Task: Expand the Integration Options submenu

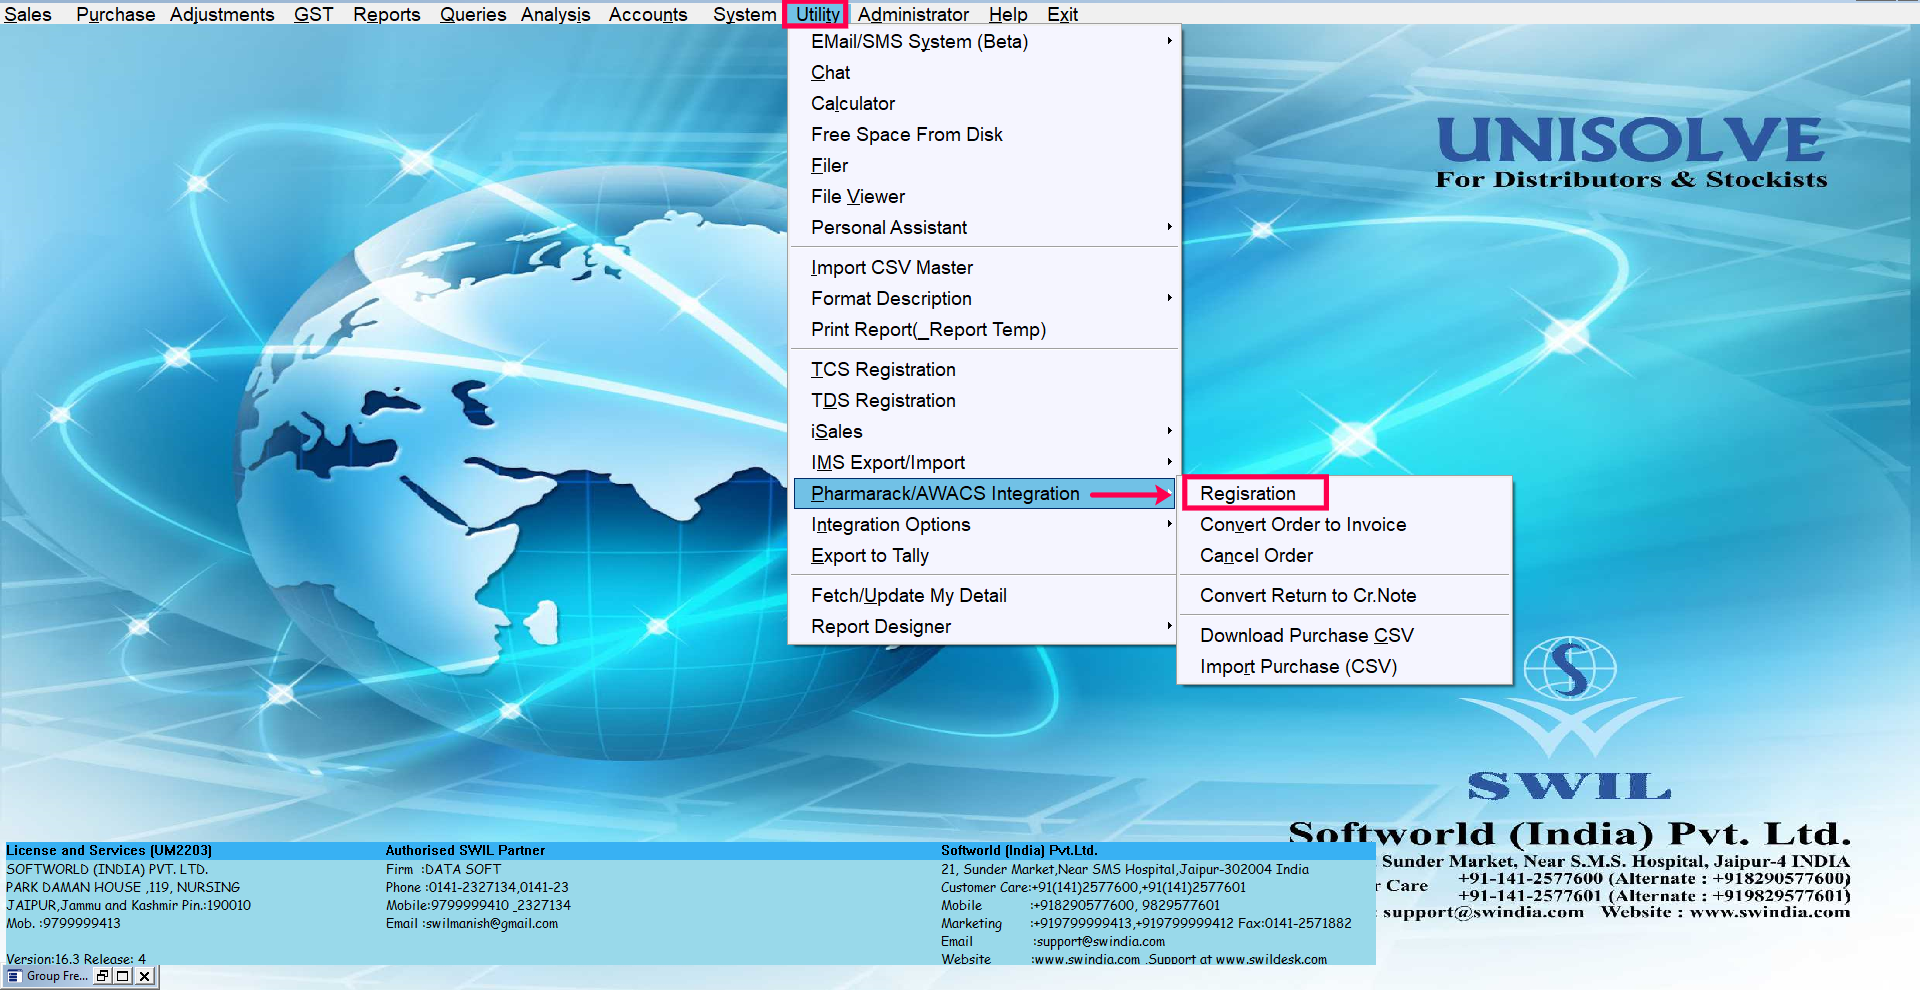Action: 984,524
